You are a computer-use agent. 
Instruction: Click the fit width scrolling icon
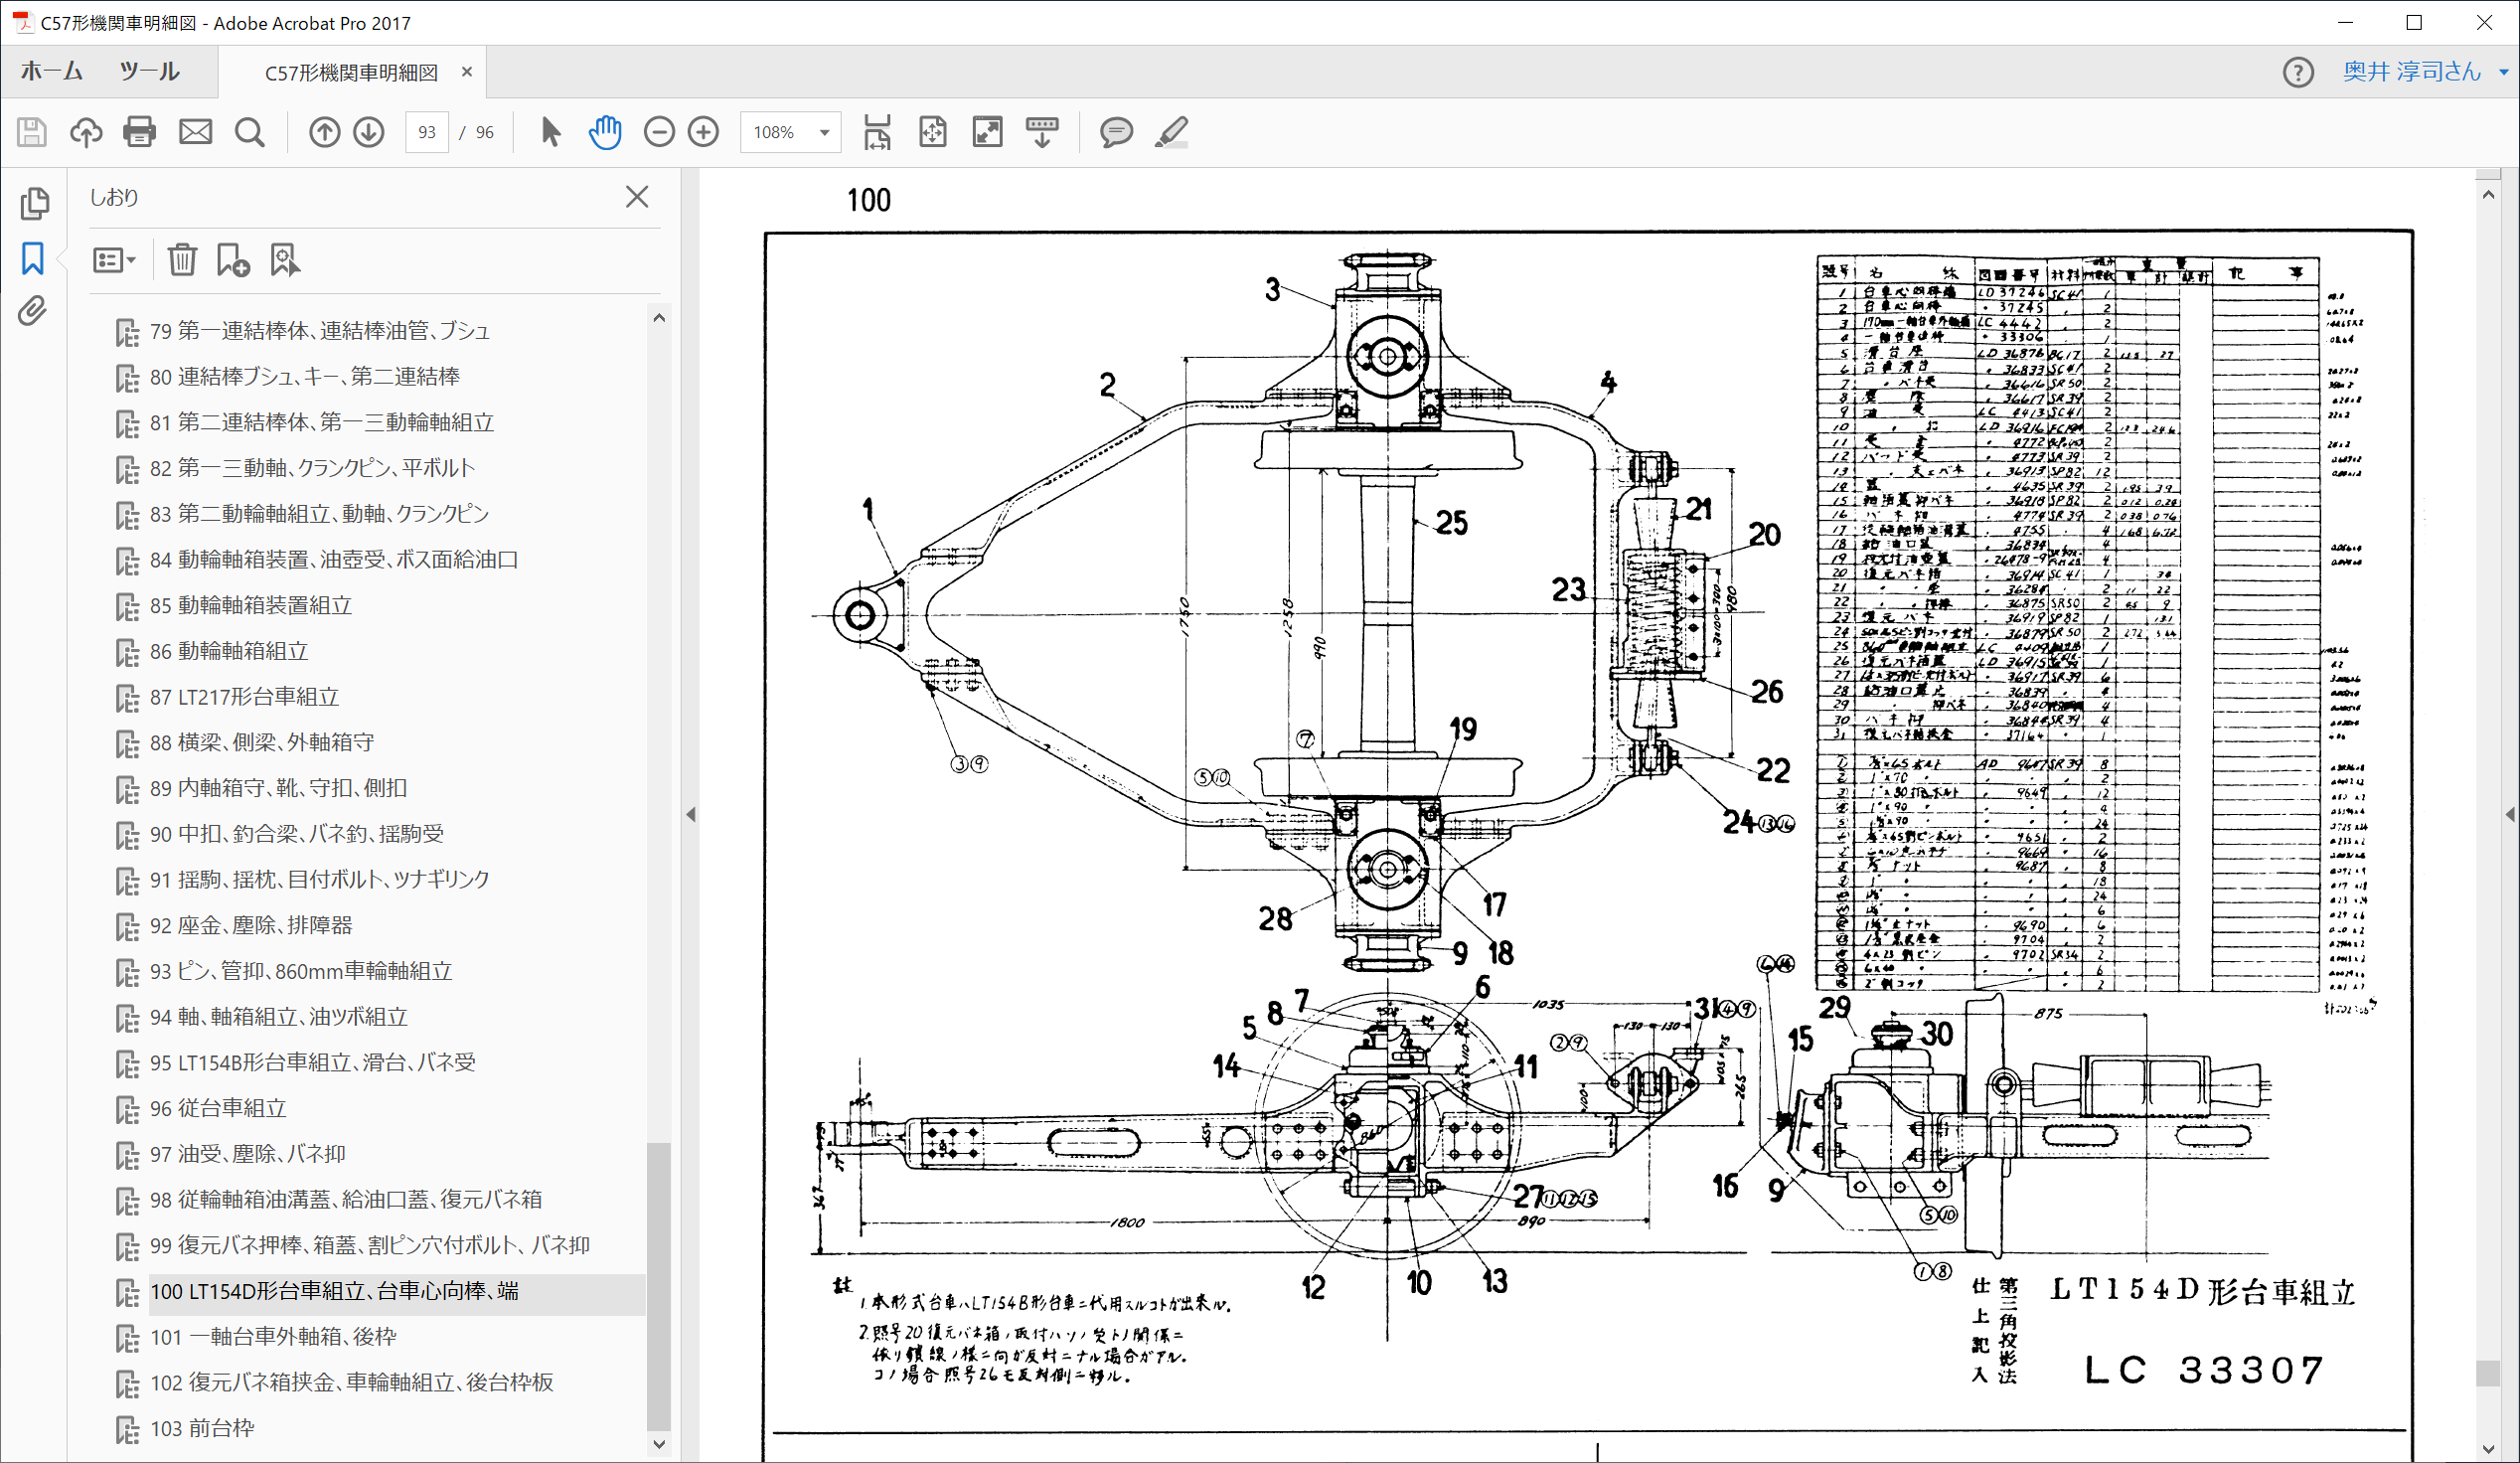pos(877,132)
